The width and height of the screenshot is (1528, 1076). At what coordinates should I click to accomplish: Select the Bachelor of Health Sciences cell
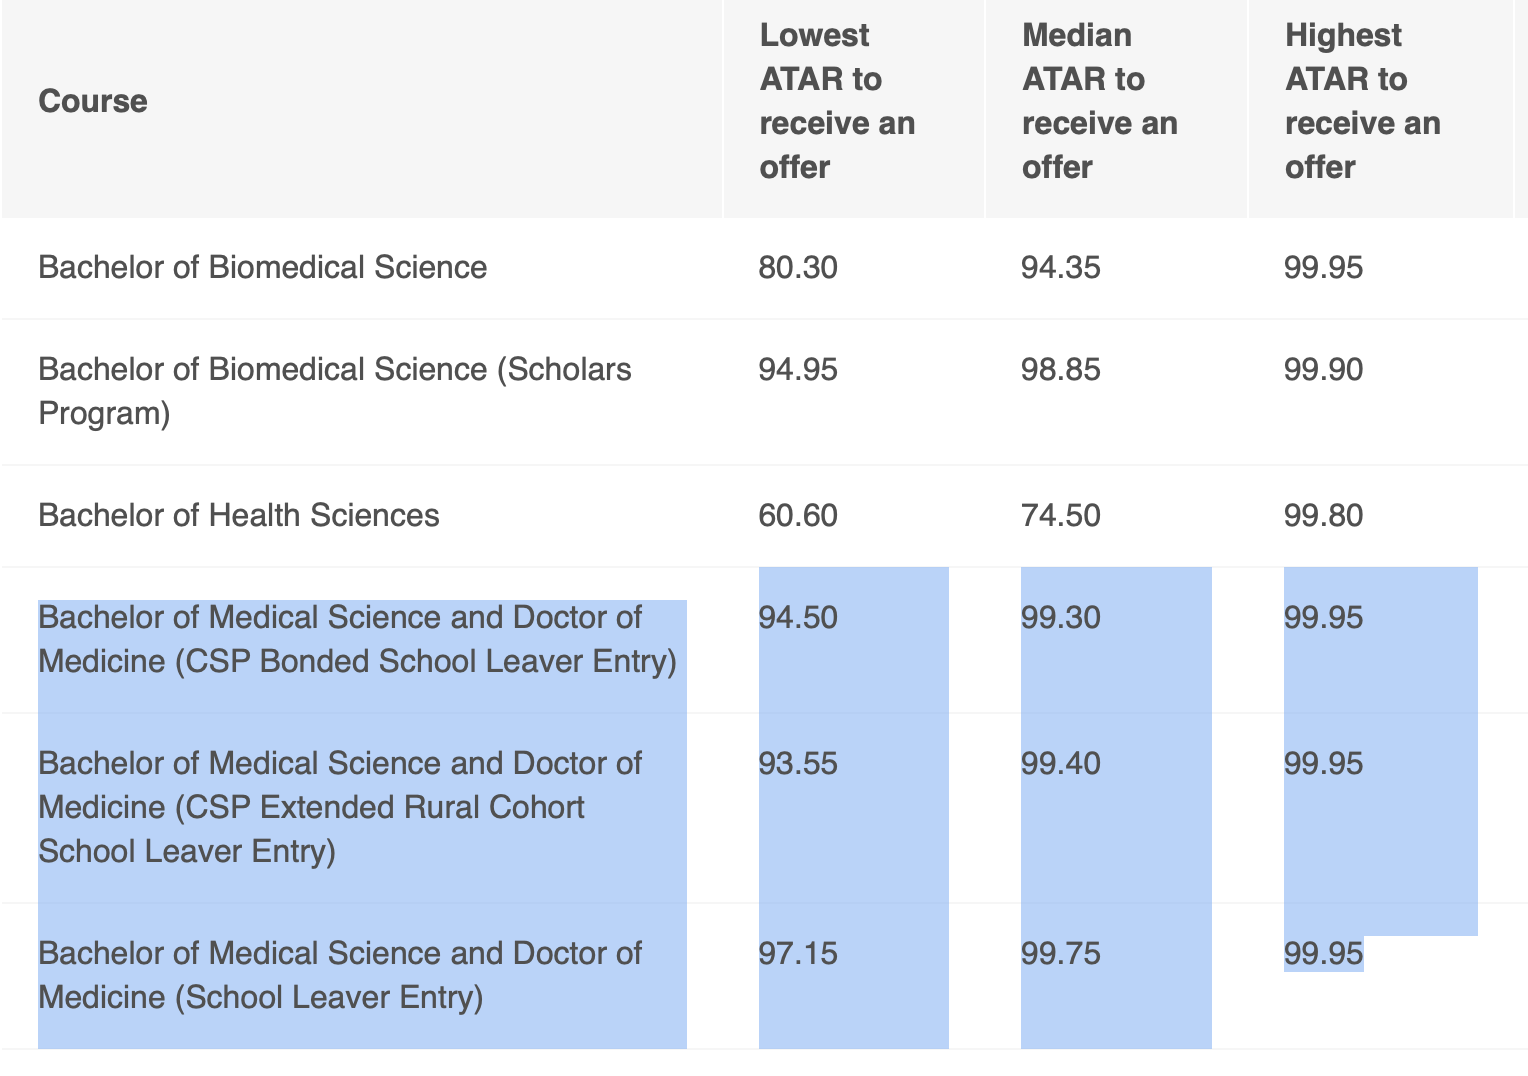pos(238,515)
